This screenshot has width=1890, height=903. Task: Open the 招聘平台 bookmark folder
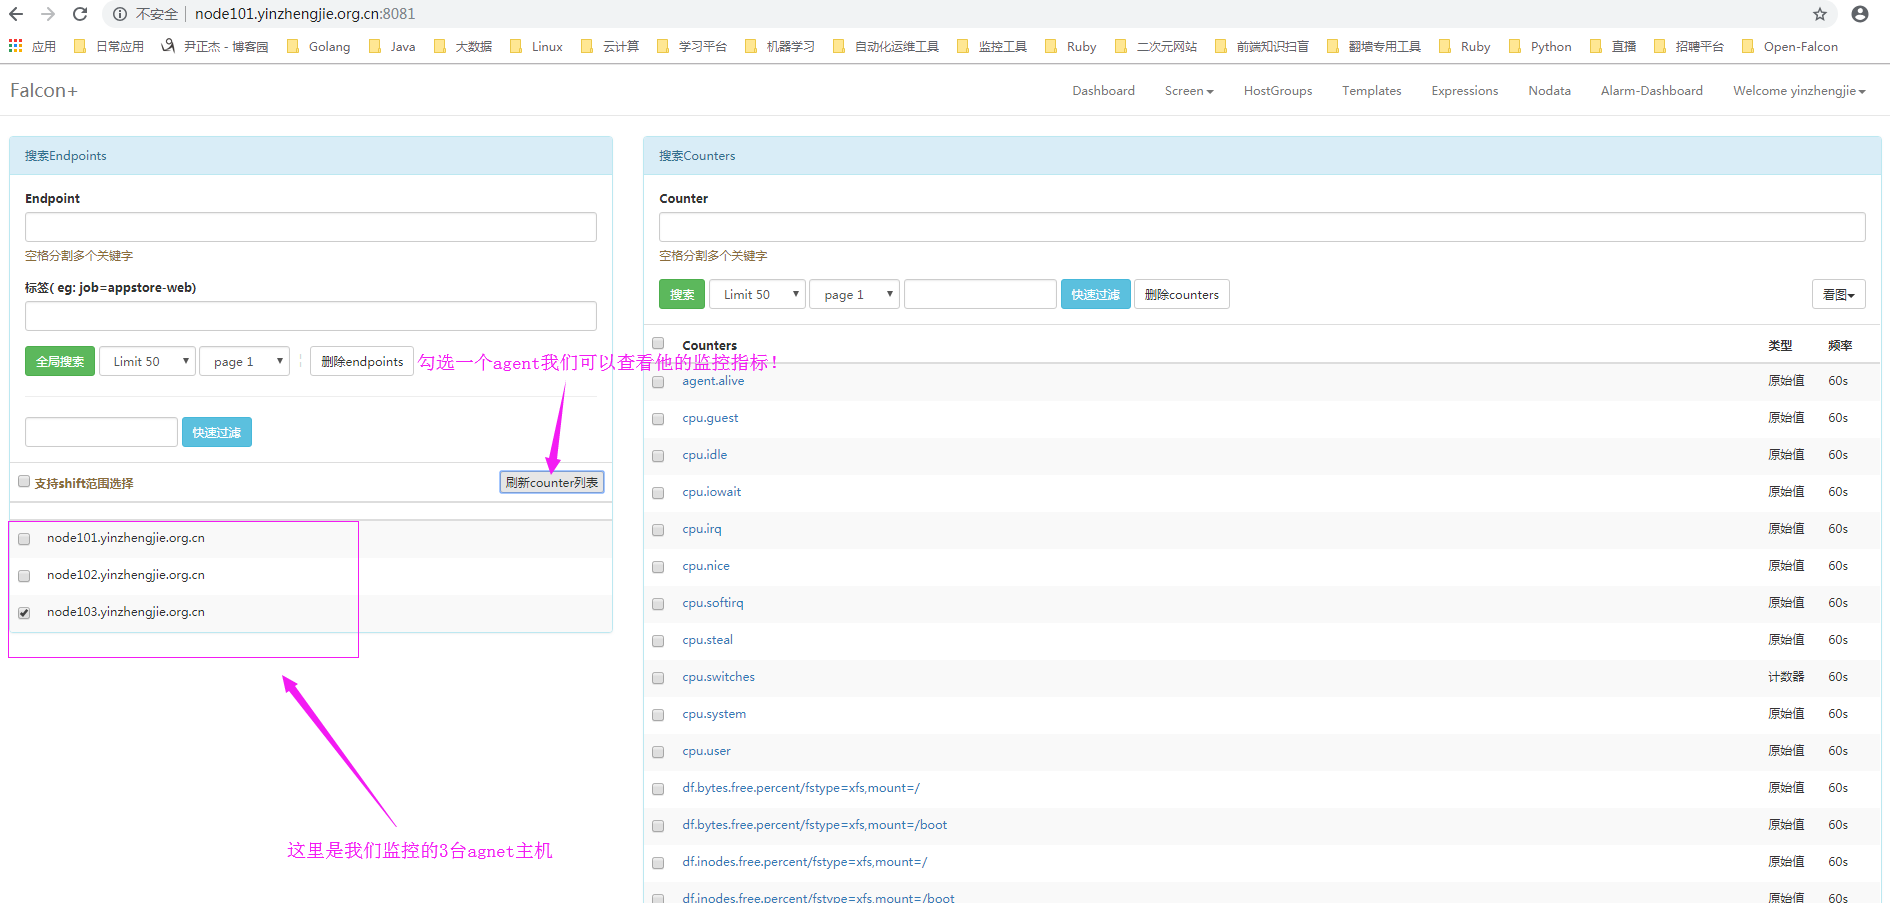pyautogui.click(x=1689, y=46)
